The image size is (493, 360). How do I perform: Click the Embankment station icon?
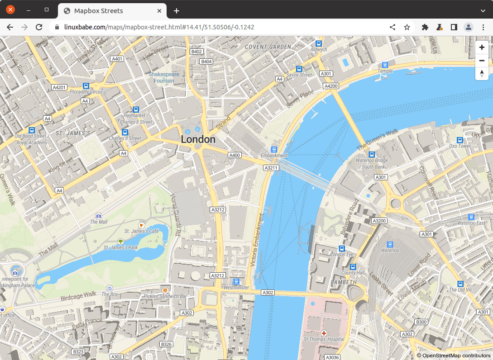(x=274, y=149)
